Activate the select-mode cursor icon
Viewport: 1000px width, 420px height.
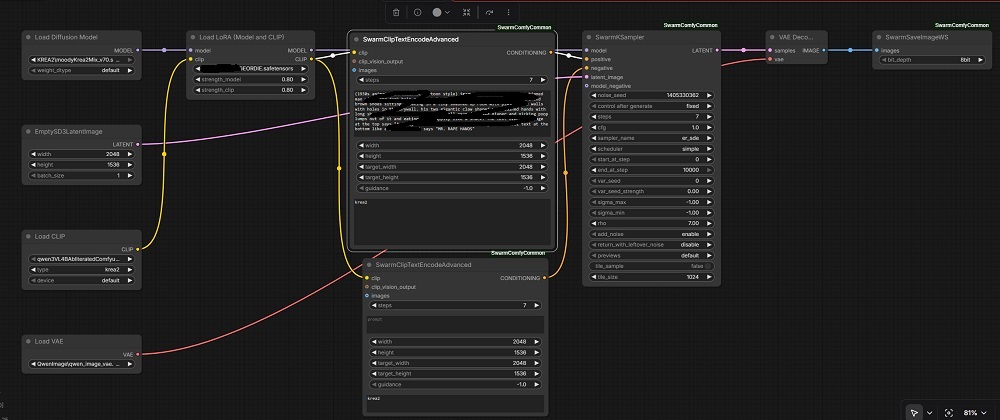[915, 413]
